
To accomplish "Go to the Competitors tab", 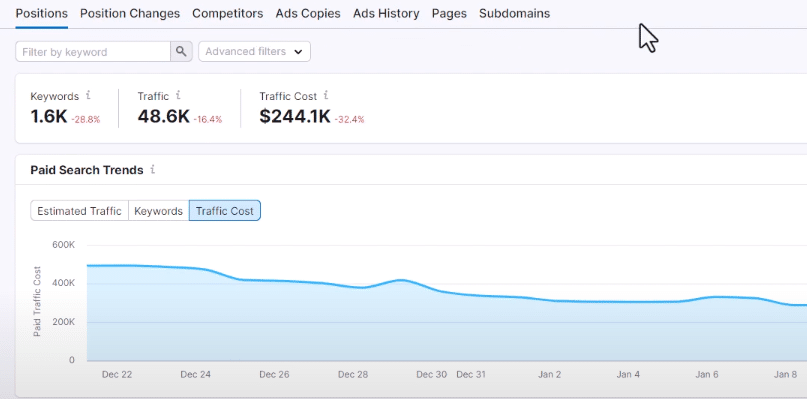I will 227,13.
